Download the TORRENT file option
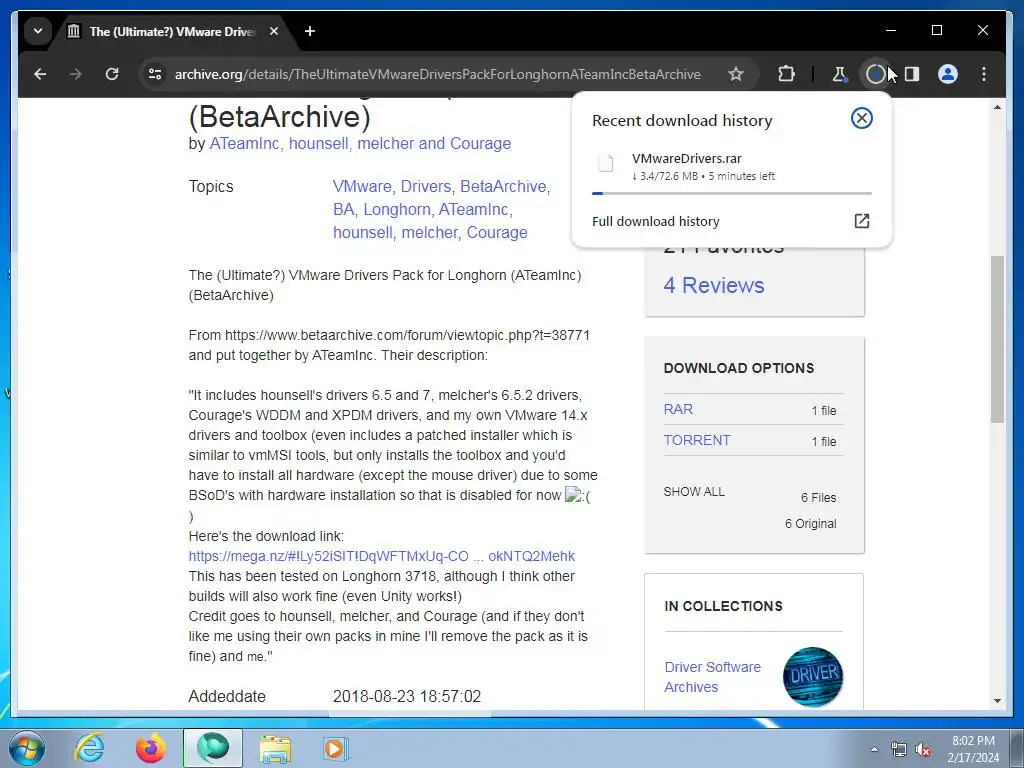The image size is (1024, 768). 697,440
